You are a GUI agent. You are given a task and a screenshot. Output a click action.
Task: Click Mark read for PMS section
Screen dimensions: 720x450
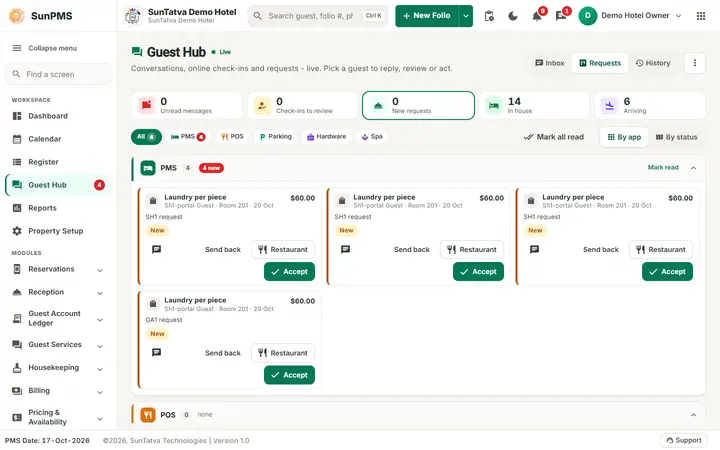point(663,168)
